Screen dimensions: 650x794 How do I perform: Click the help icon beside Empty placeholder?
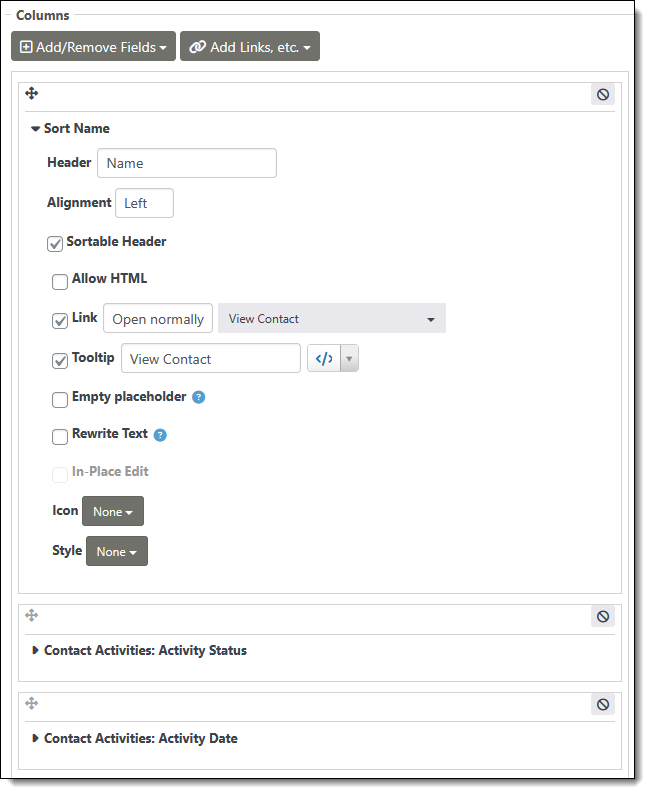(x=199, y=397)
